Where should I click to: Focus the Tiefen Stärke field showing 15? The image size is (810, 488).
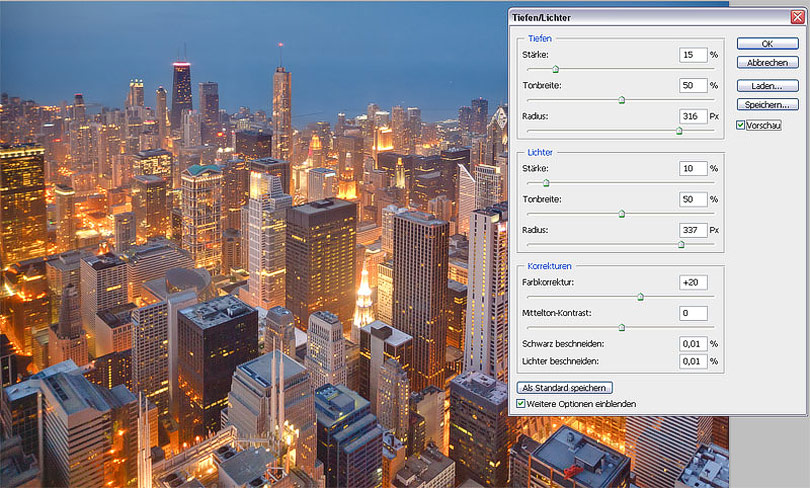point(693,55)
